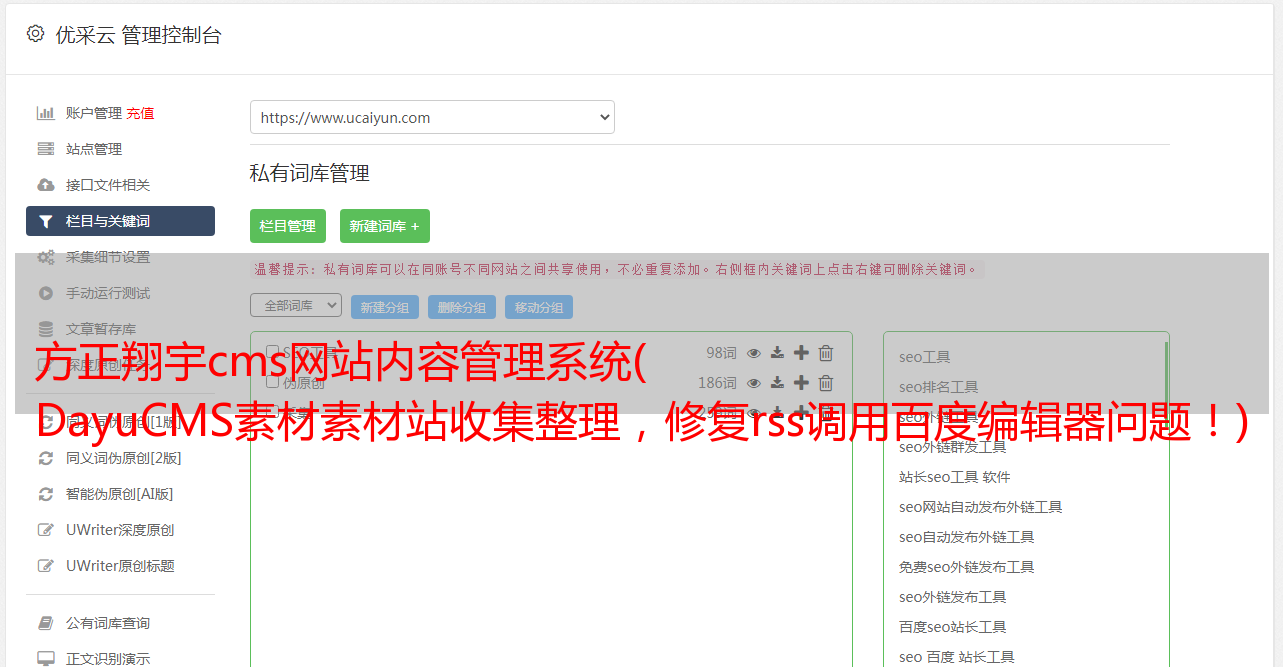Delete the 98词 library
Viewport: 1283px width, 667px height.
(x=826, y=353)
